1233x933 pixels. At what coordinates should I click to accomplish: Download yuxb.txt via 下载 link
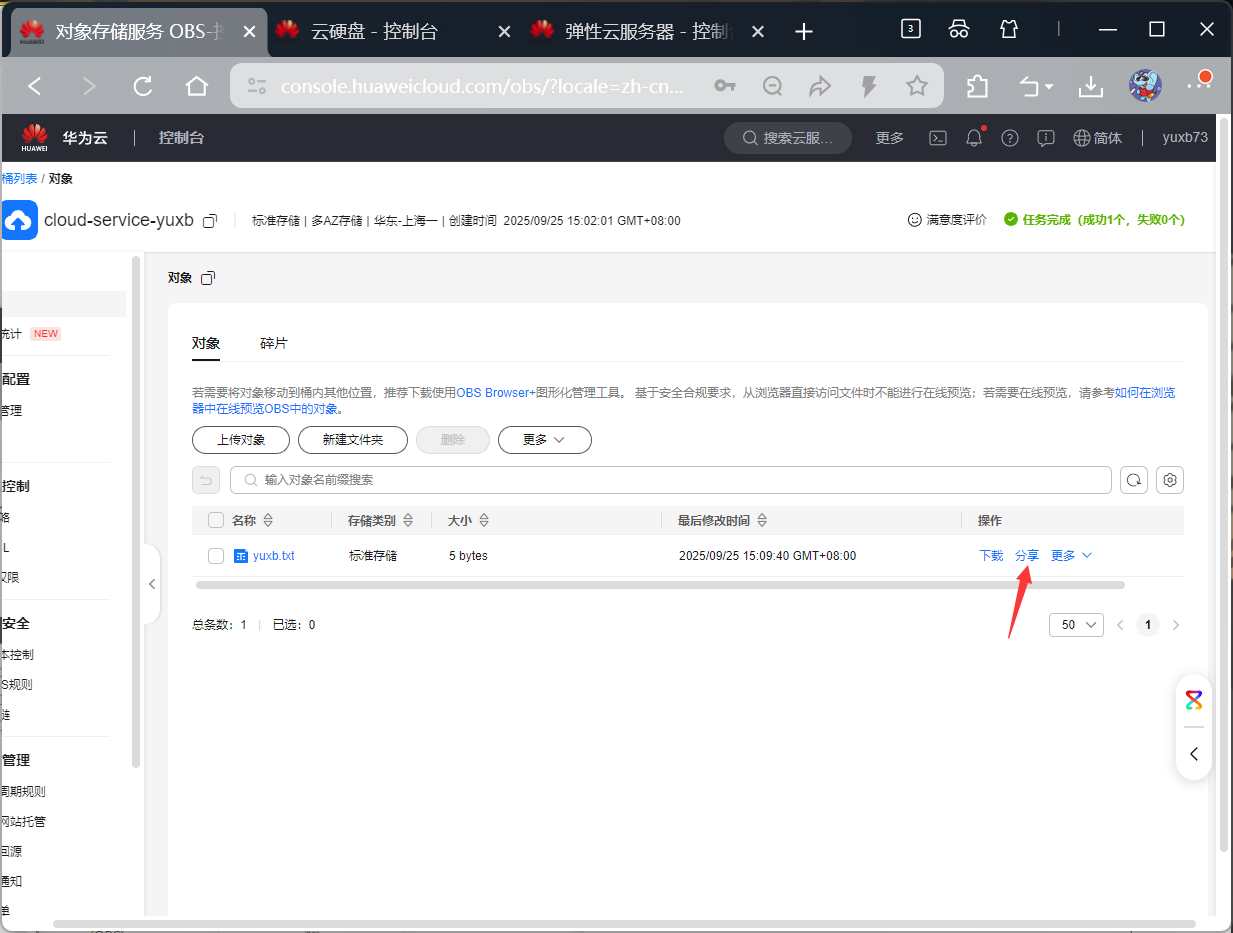tap(991, 556)
